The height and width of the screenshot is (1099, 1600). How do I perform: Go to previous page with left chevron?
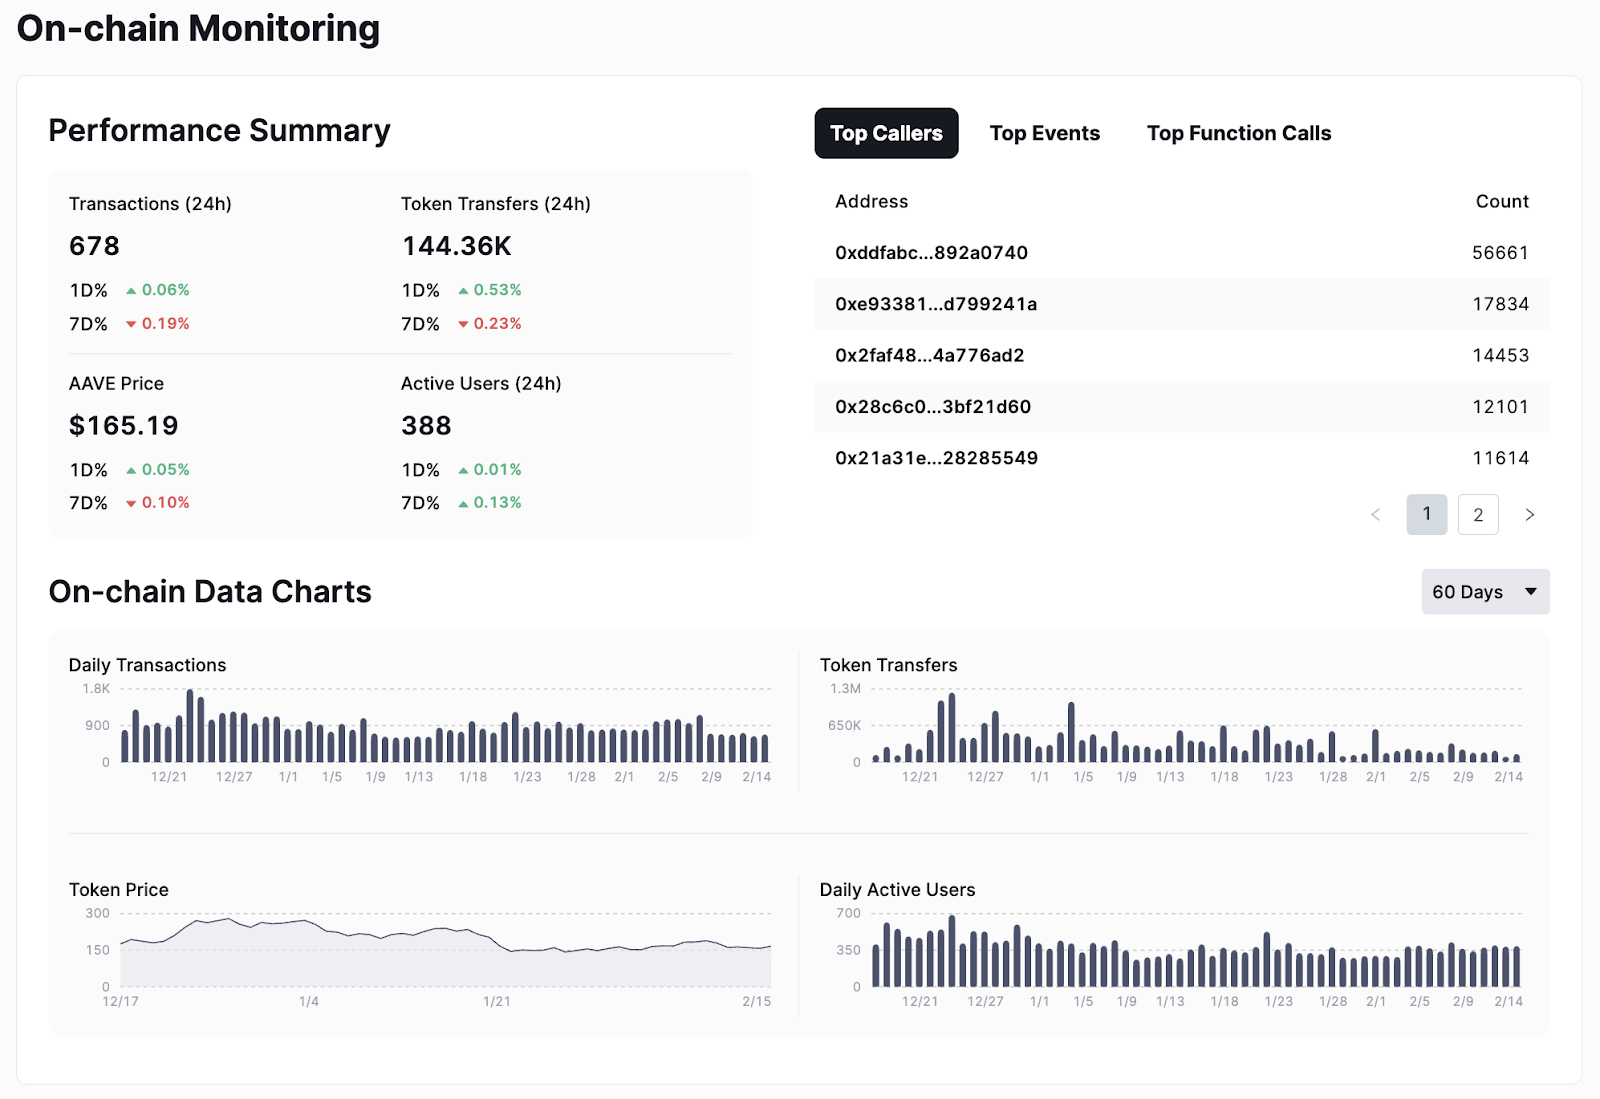1375,515
